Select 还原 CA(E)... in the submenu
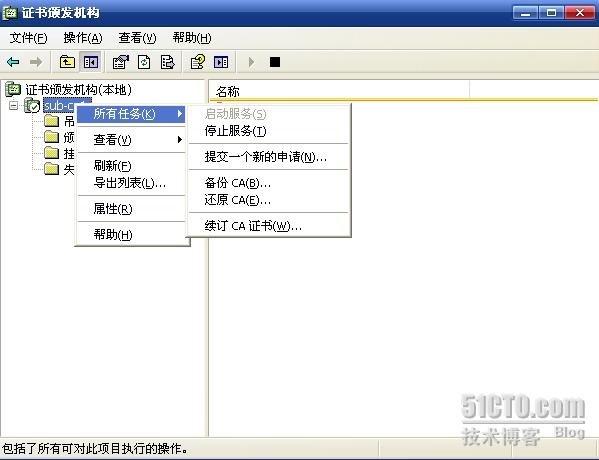 click(269, 200)
